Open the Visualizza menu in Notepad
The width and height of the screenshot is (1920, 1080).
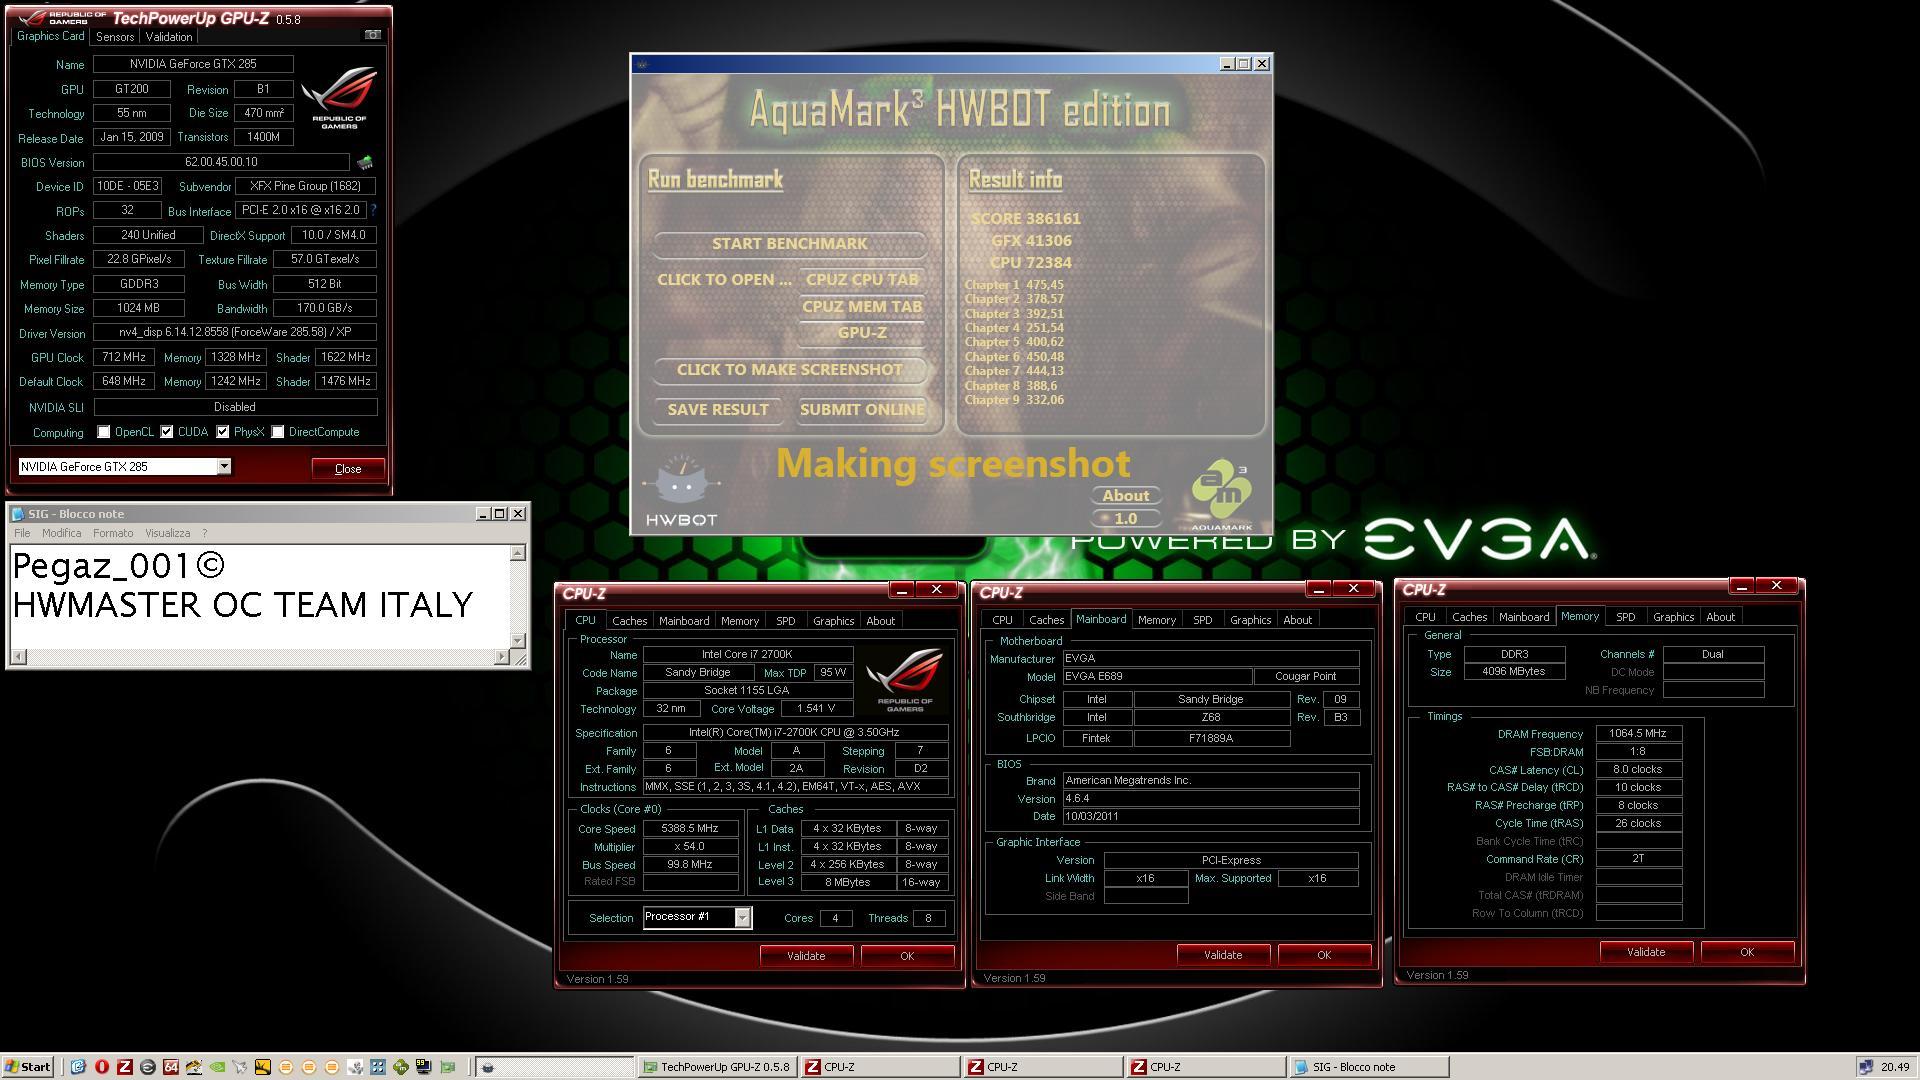167,533
